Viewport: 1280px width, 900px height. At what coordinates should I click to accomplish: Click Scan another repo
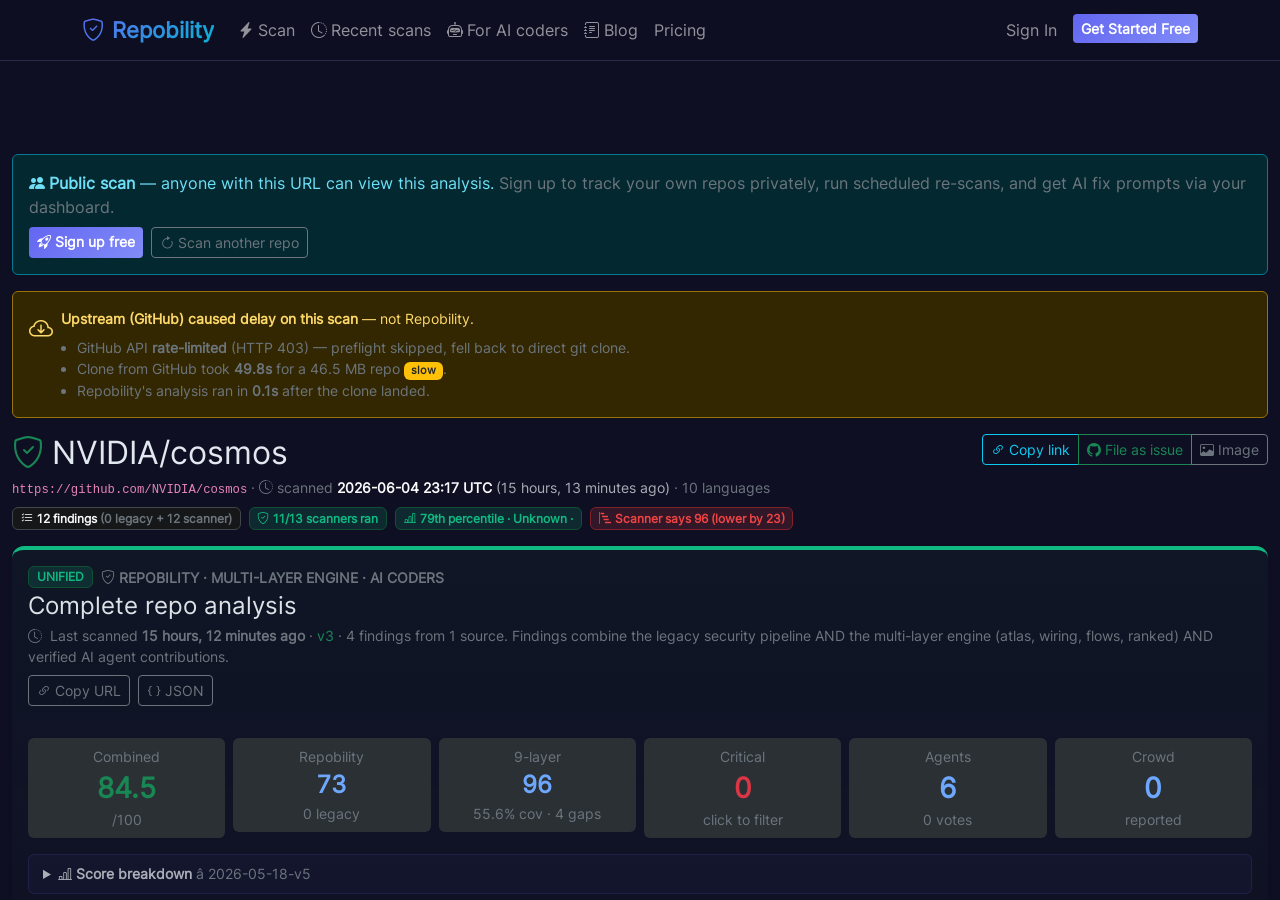(x=229, y=242)
